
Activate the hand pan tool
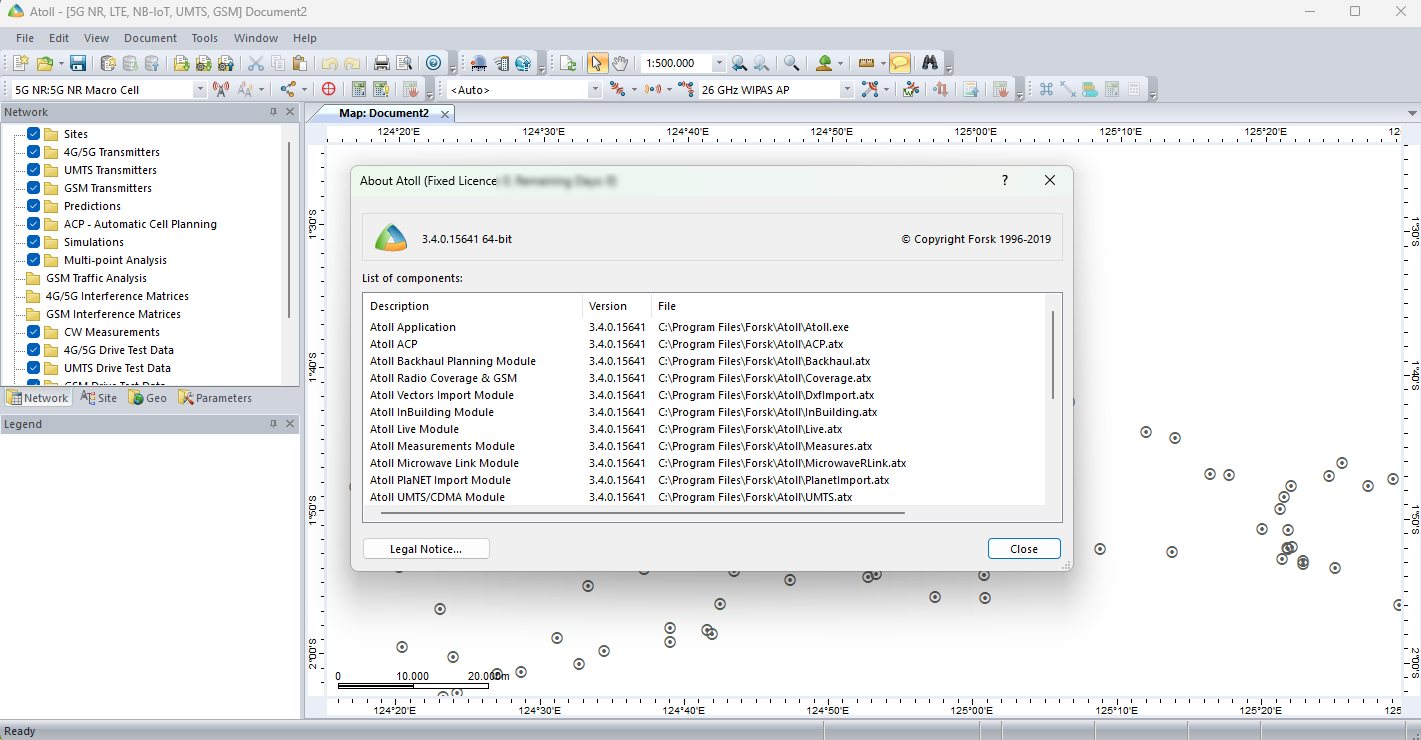[x=620, y=63]
